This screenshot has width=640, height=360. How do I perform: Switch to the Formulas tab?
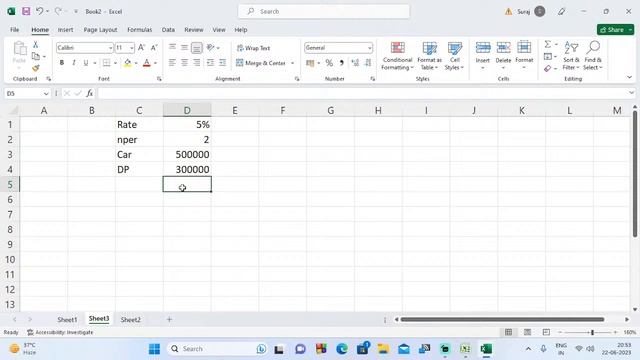tap(140, 30)
